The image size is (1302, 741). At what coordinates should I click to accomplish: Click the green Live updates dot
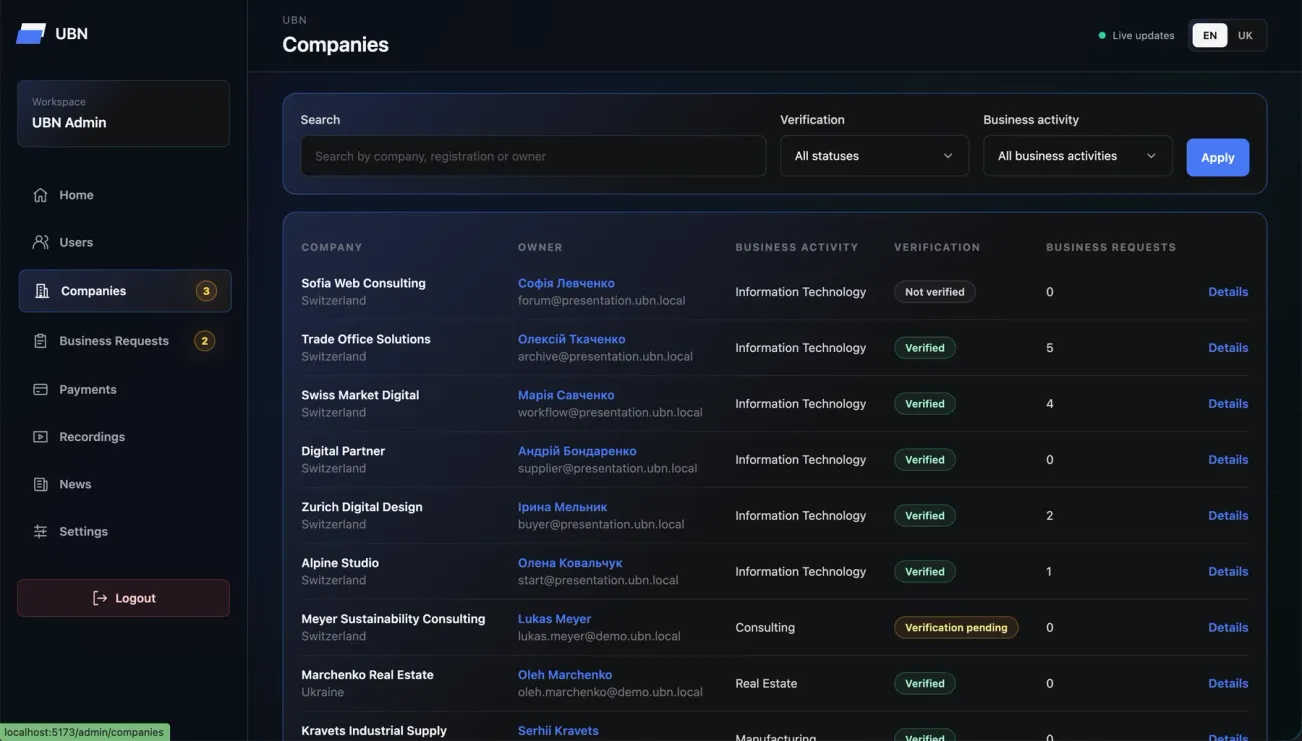click(x=1102, y=35)
